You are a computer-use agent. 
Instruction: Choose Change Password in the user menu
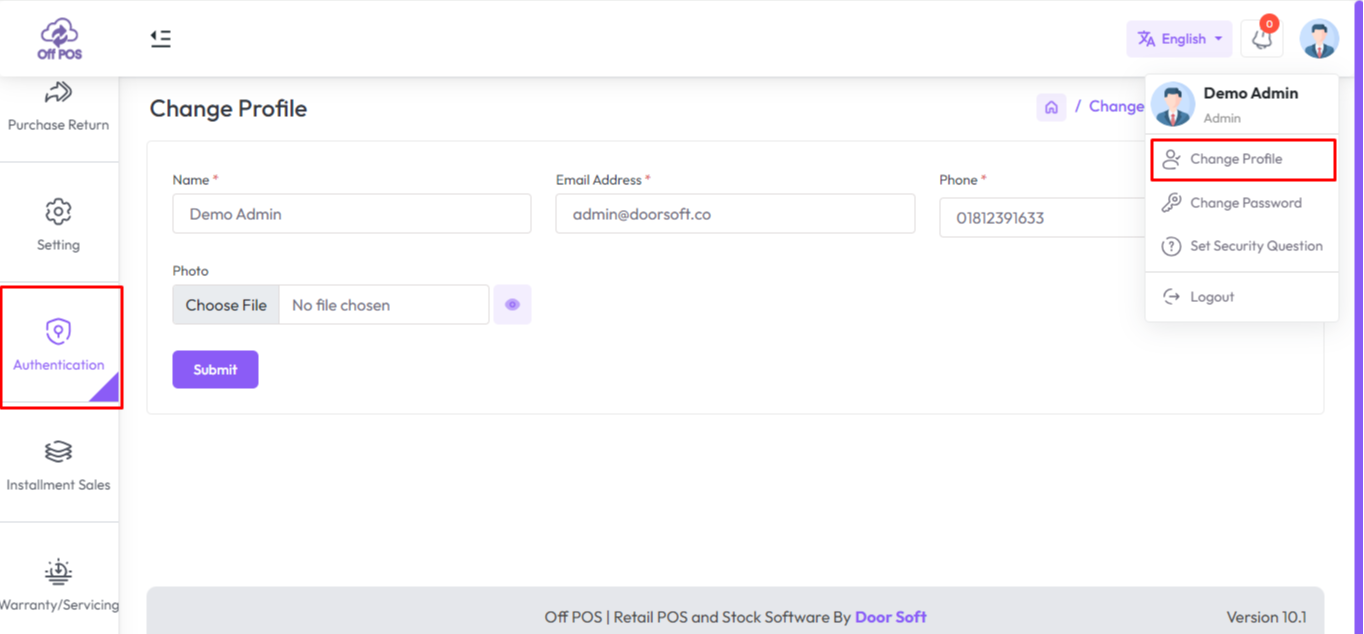click(1245, 203)
